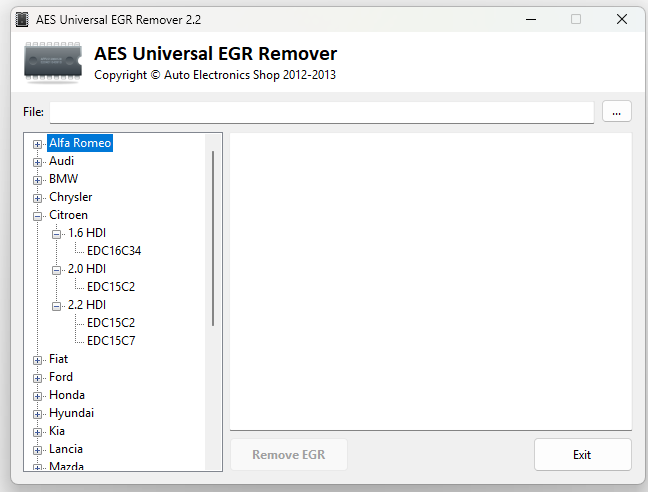This screenshot has height=492, width=648.
Task: Open file browser with the ... button
Action: coord(616,111)
